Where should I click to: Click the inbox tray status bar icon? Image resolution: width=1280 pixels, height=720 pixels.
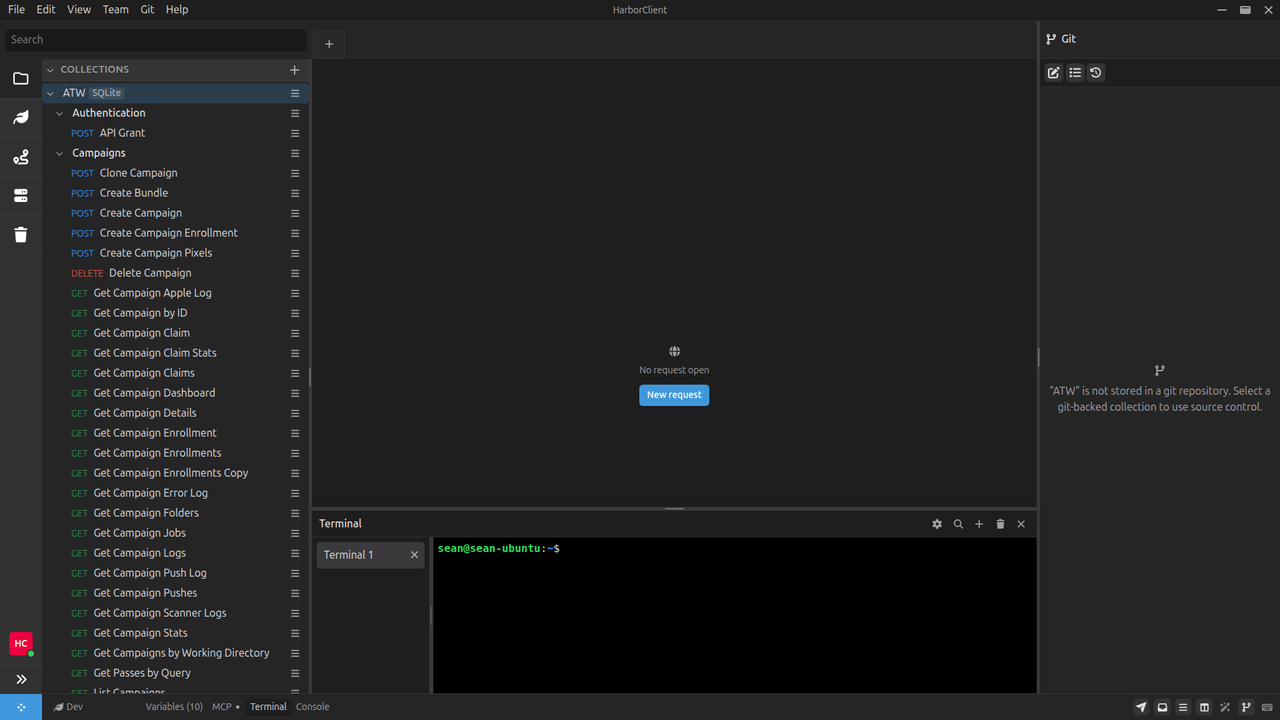coord(1162,707)
